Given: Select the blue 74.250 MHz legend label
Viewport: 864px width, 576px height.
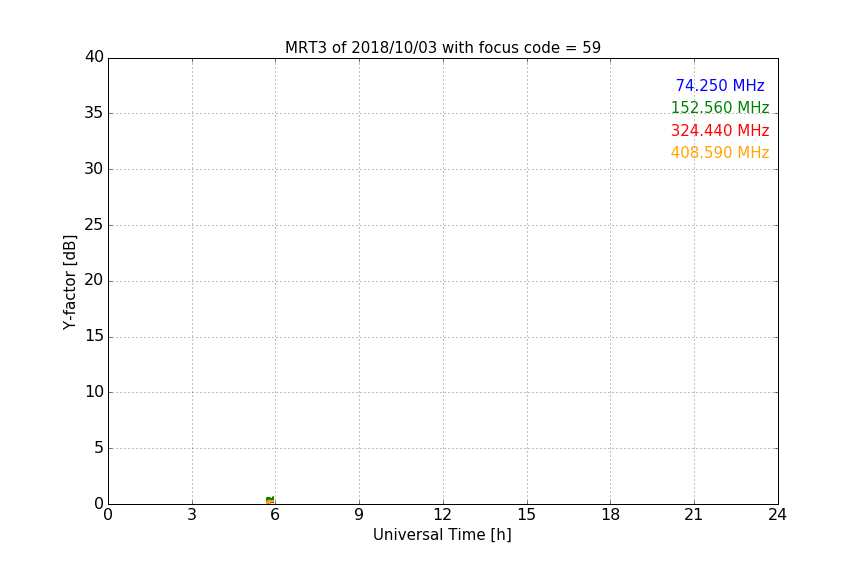Looking at the screenshot, I should click(x=720, y=85).
